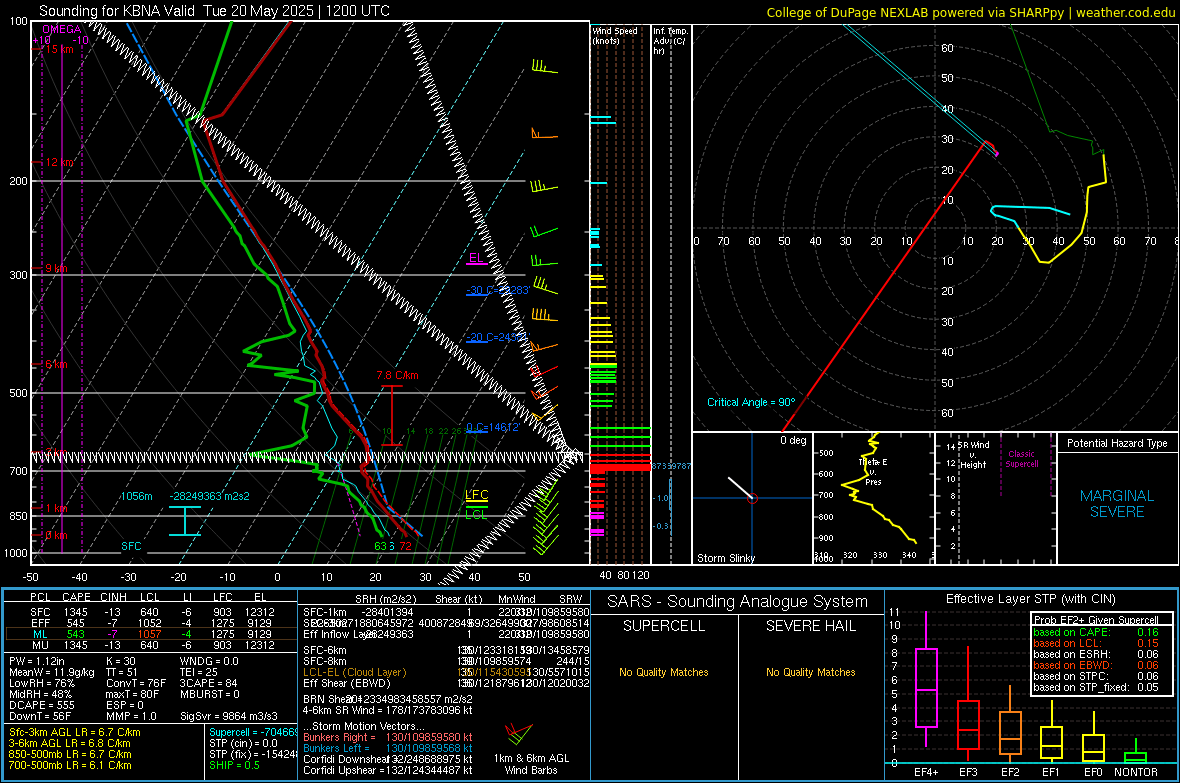Image resolution: width=1180 pixels, height=783 pixels.
Task: Click the yellow LFC label
Action: coord(476,495)
